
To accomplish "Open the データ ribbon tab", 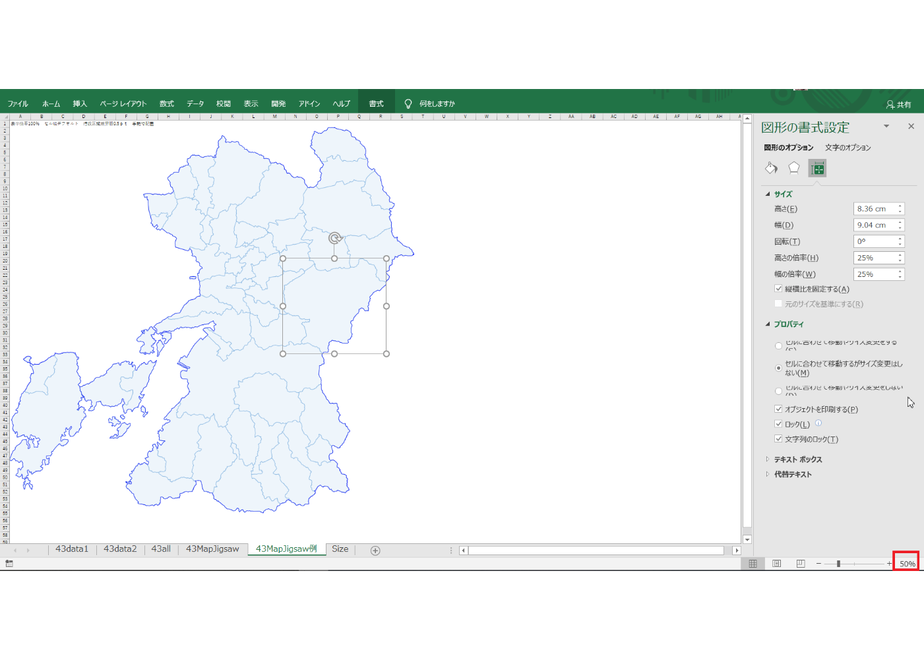I will [x=195, y=104].
